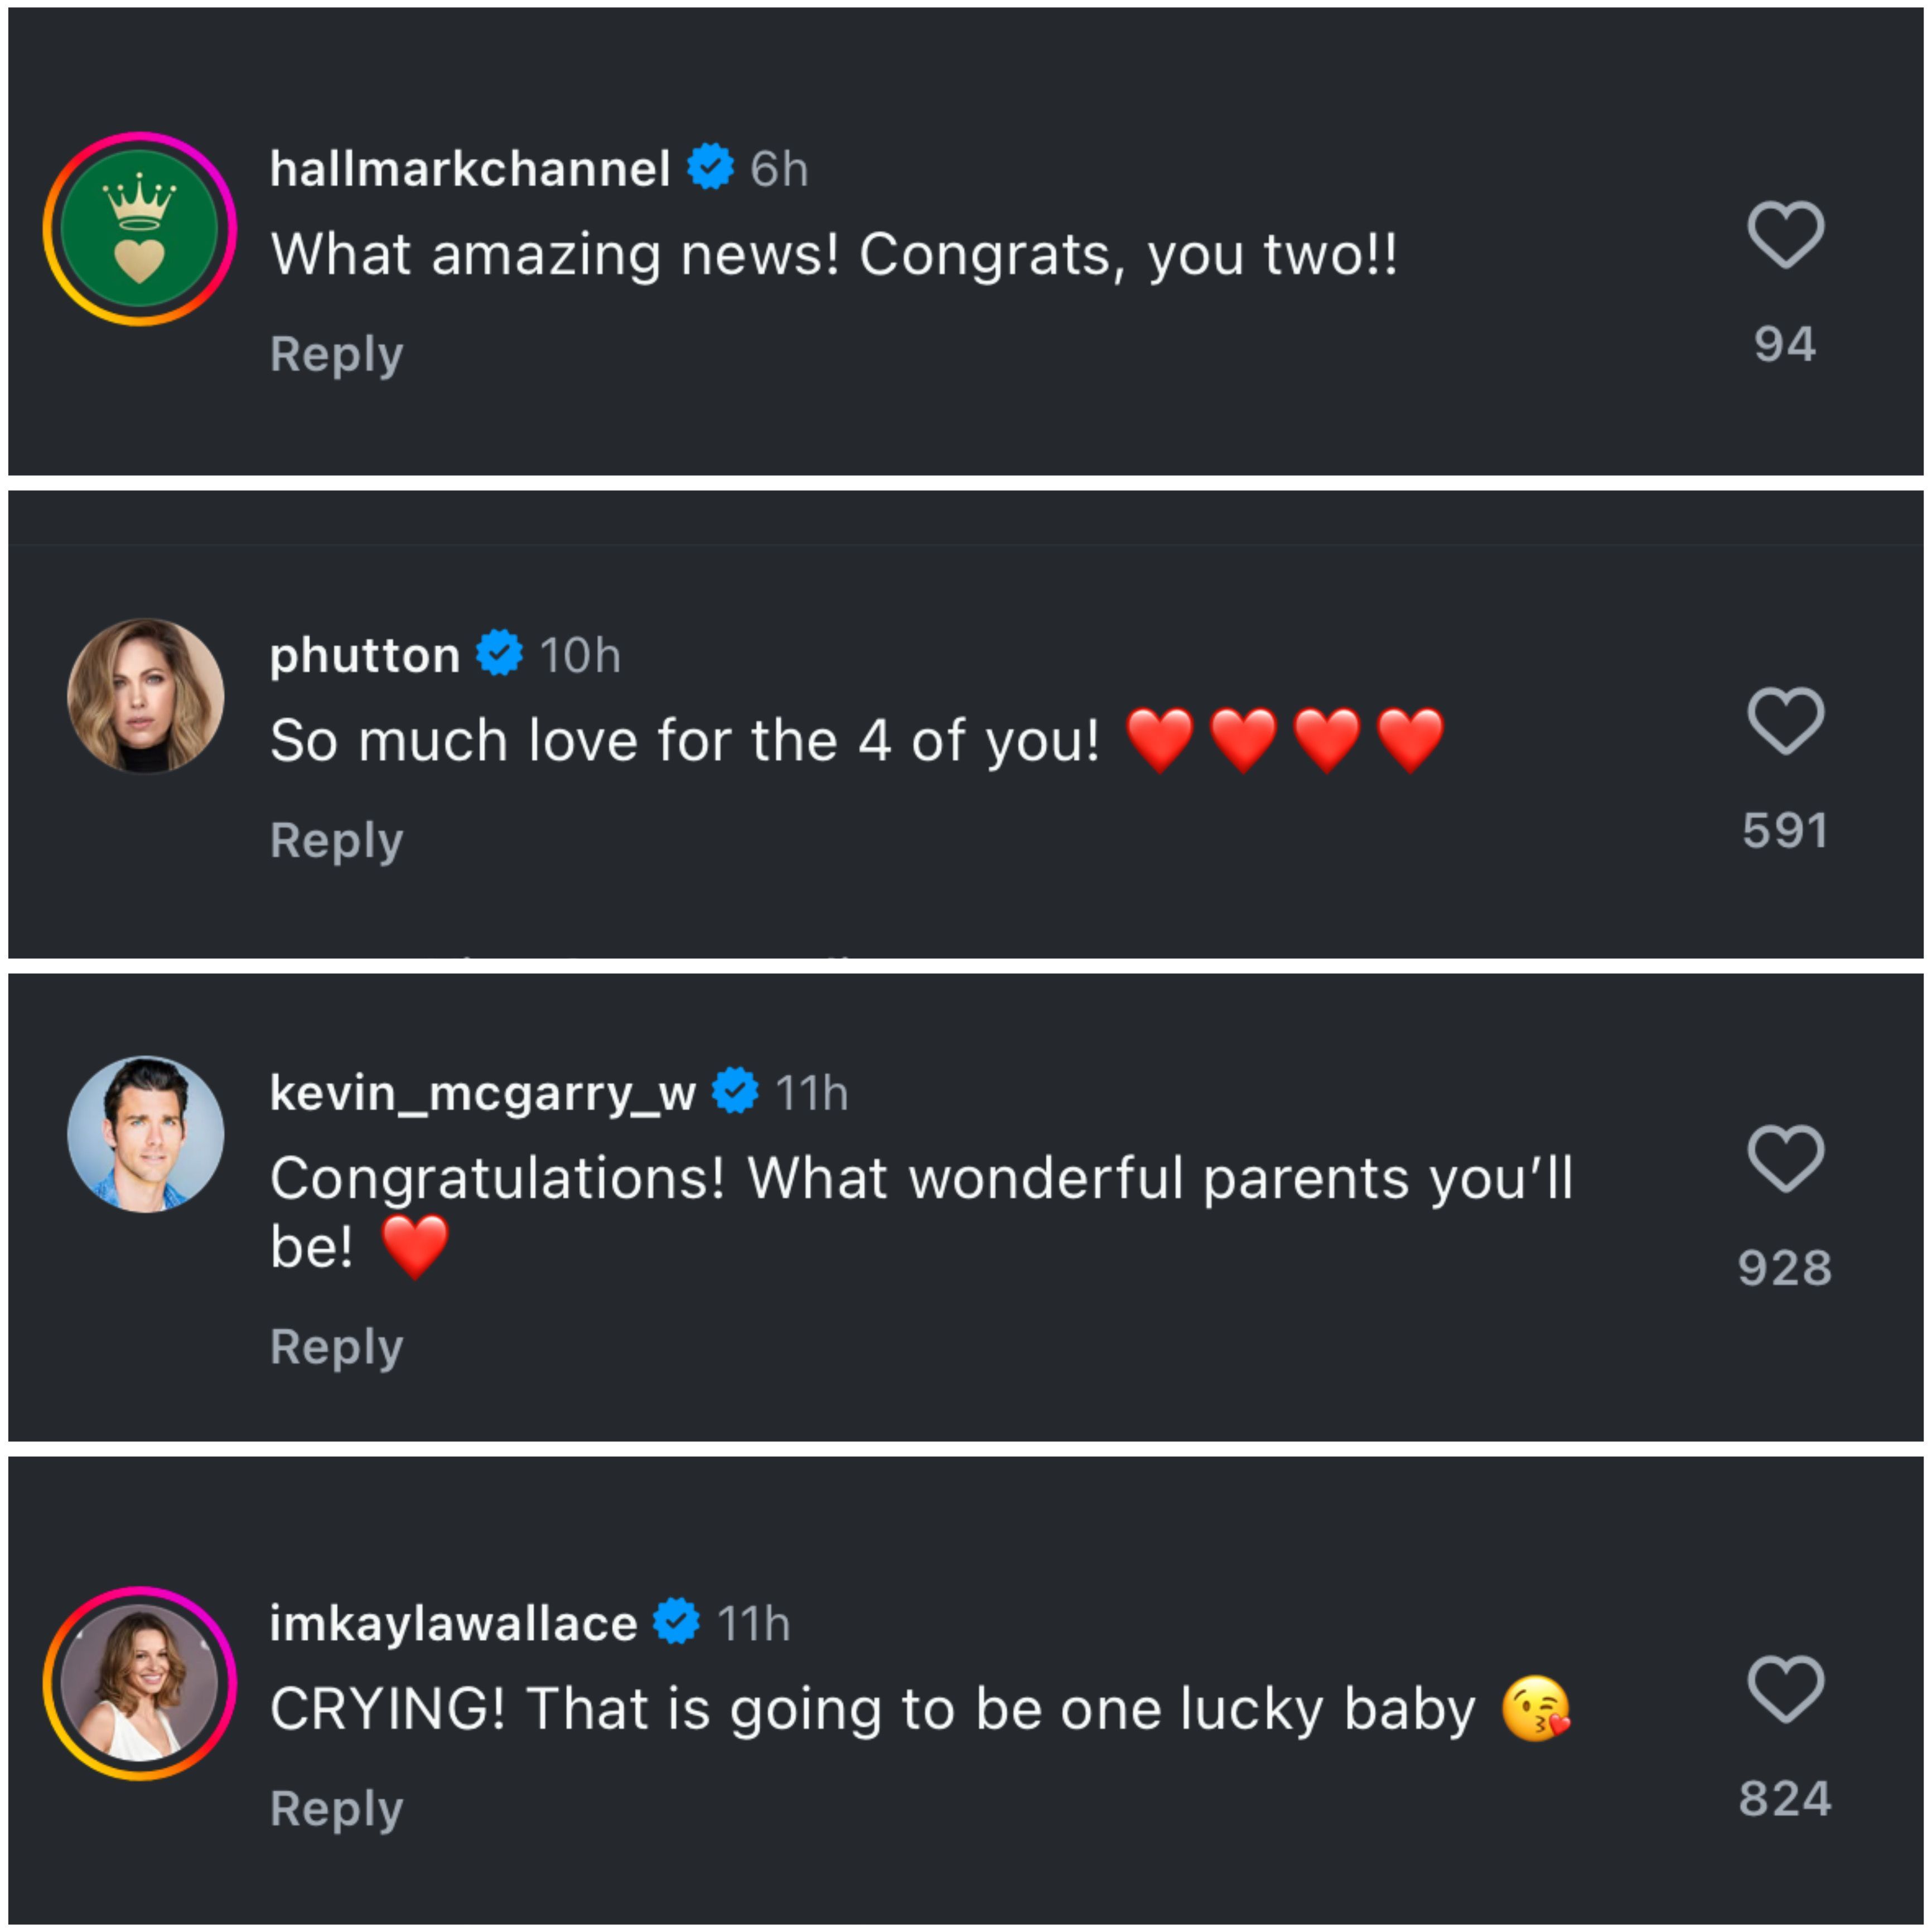Open phutton profile via username
1932x1932 pixels.
(x=364, y=655)
